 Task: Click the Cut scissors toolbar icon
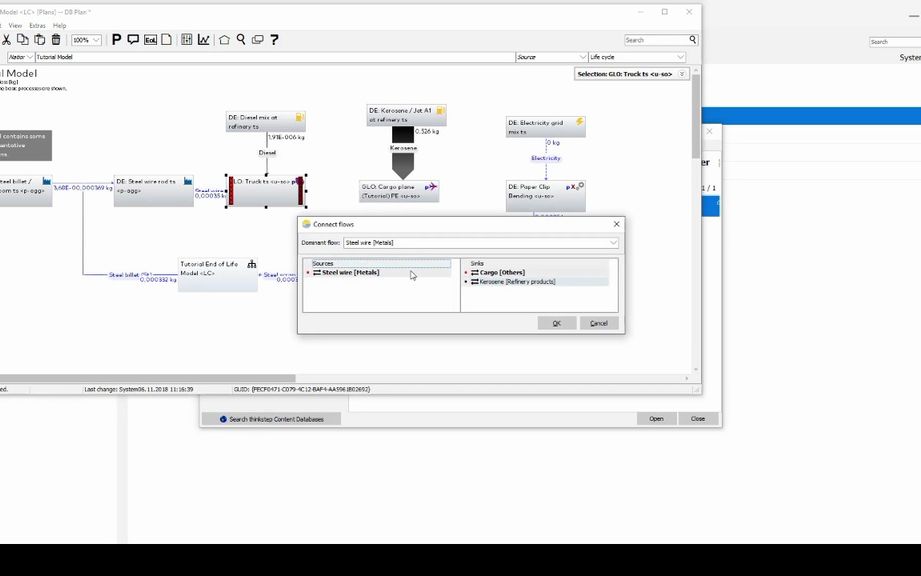tap(6, 40)
